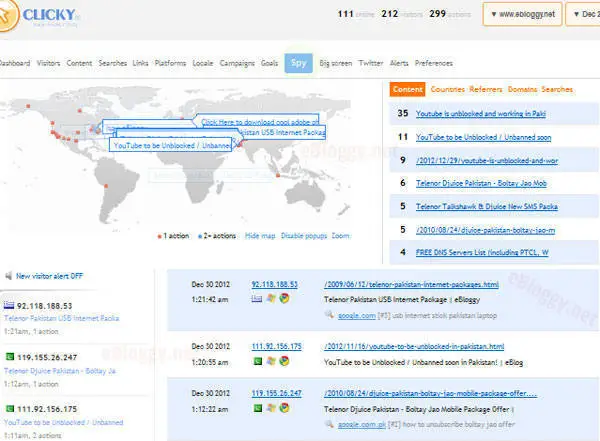Click the highlighted Spy tab

coord(298,63)
